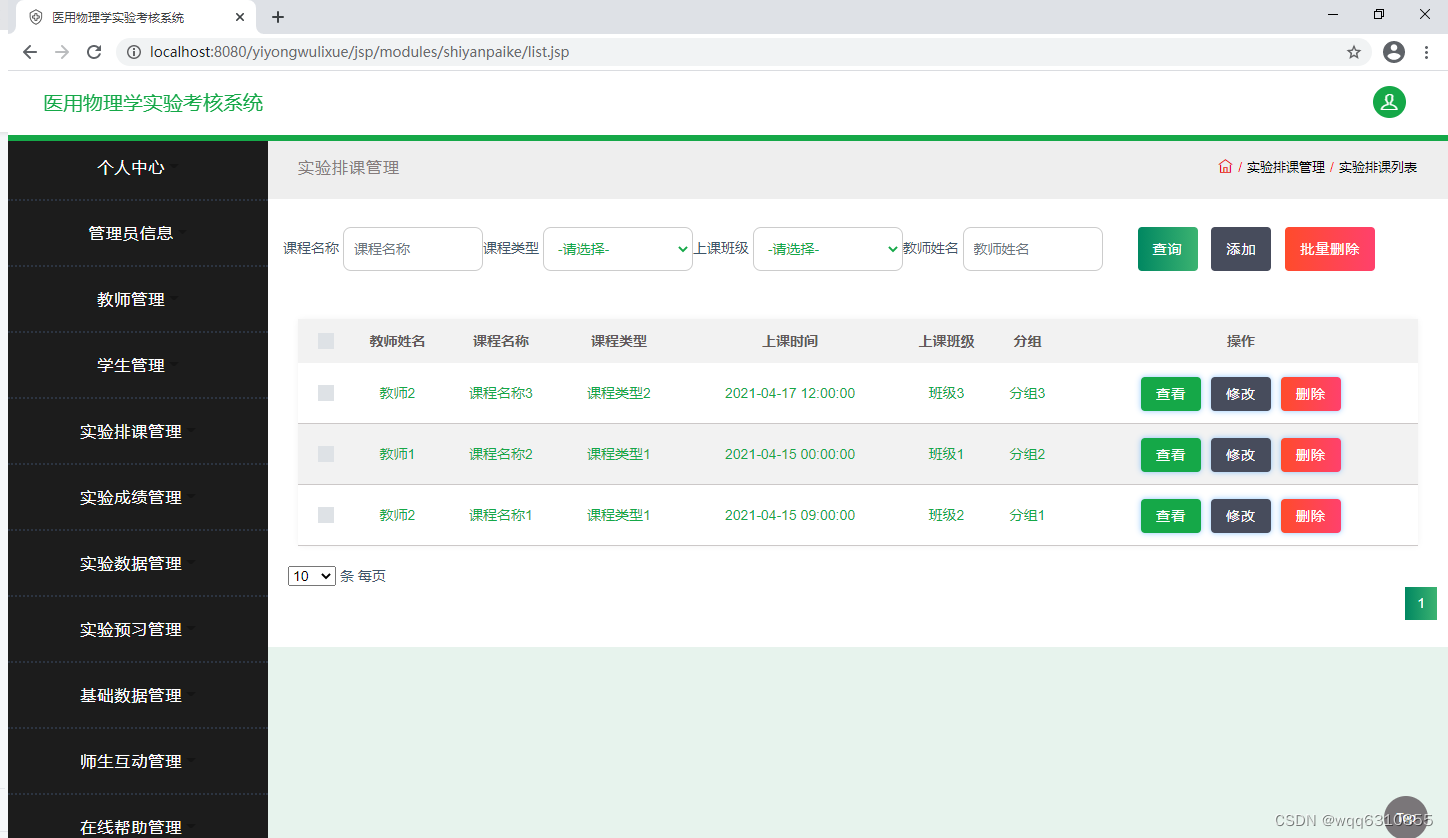Click the 教师姓名 column header
Screen dimensions: 1448x838
pyautogui.click(x=397, y=341)
